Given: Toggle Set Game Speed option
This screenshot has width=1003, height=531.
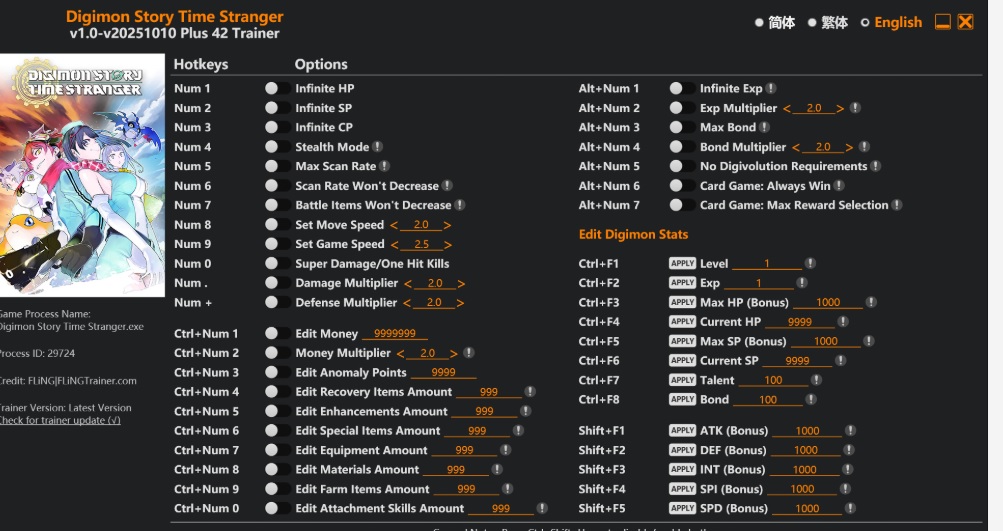Looking at the screenshot, I should pyautogui.click(x=277, y=244).
